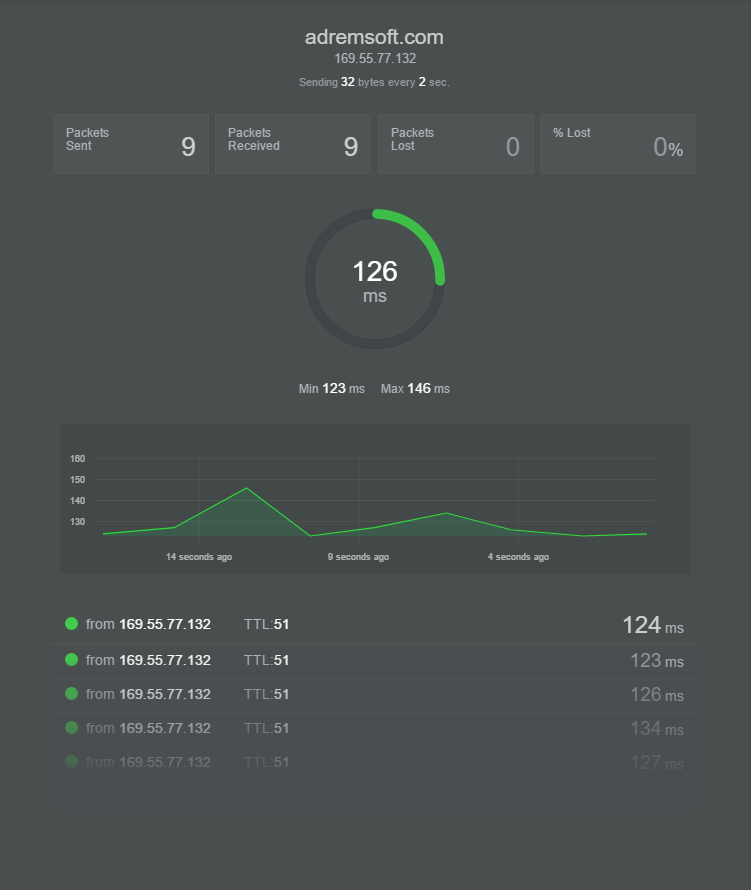Click TTL:51 in the 123 ms row
This screenshot has height=890, width=751.
(266, 660)
